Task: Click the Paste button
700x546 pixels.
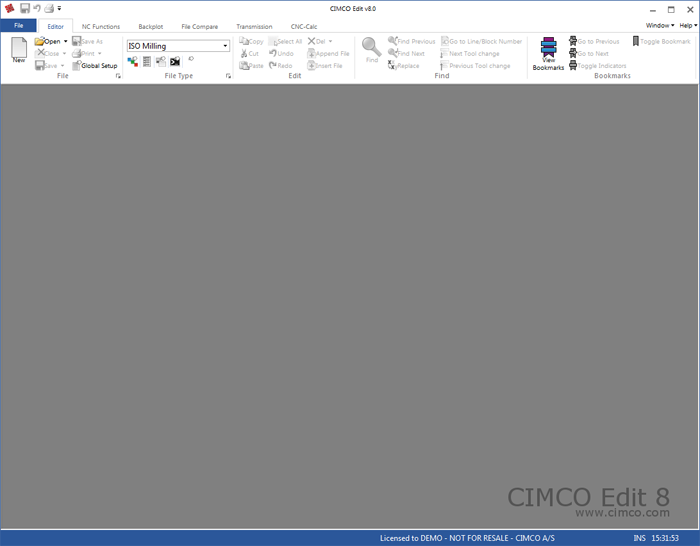Action: [251, 66]
